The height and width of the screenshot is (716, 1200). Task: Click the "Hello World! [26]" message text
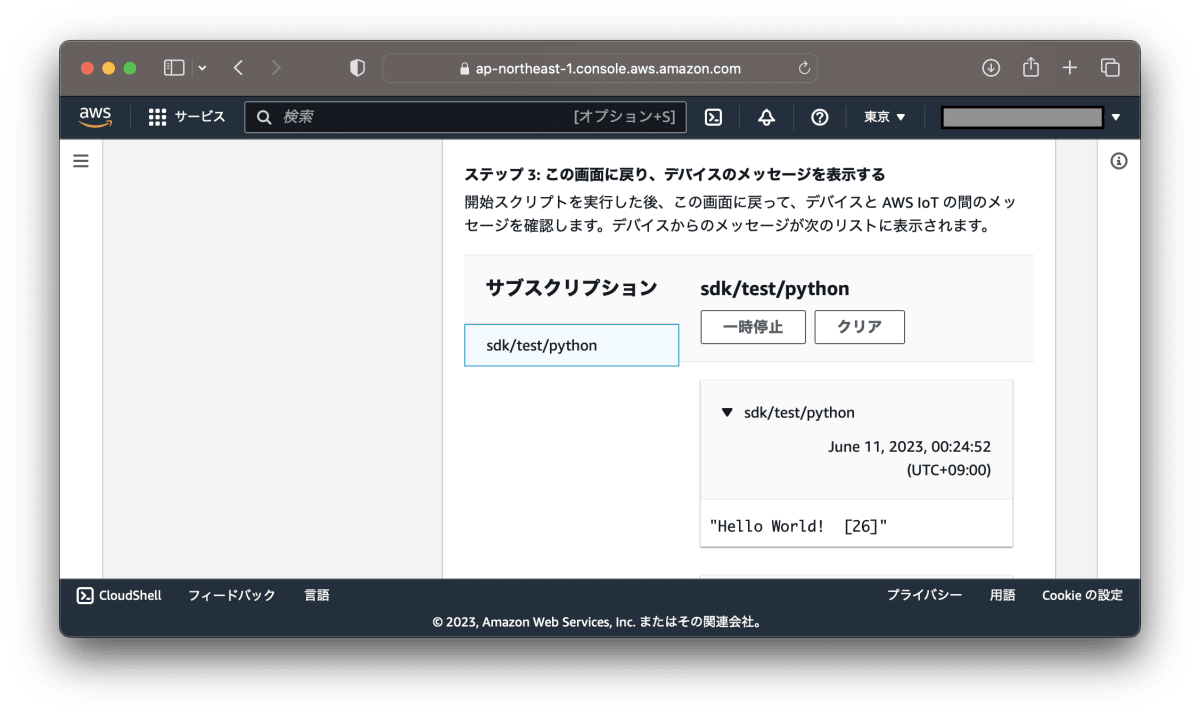click(798, 526)
